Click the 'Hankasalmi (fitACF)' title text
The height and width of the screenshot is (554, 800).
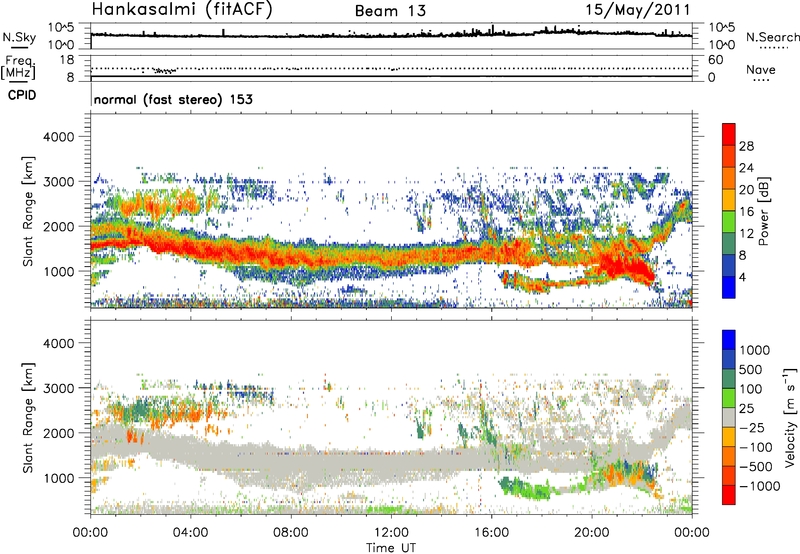[x=182, y=9]
